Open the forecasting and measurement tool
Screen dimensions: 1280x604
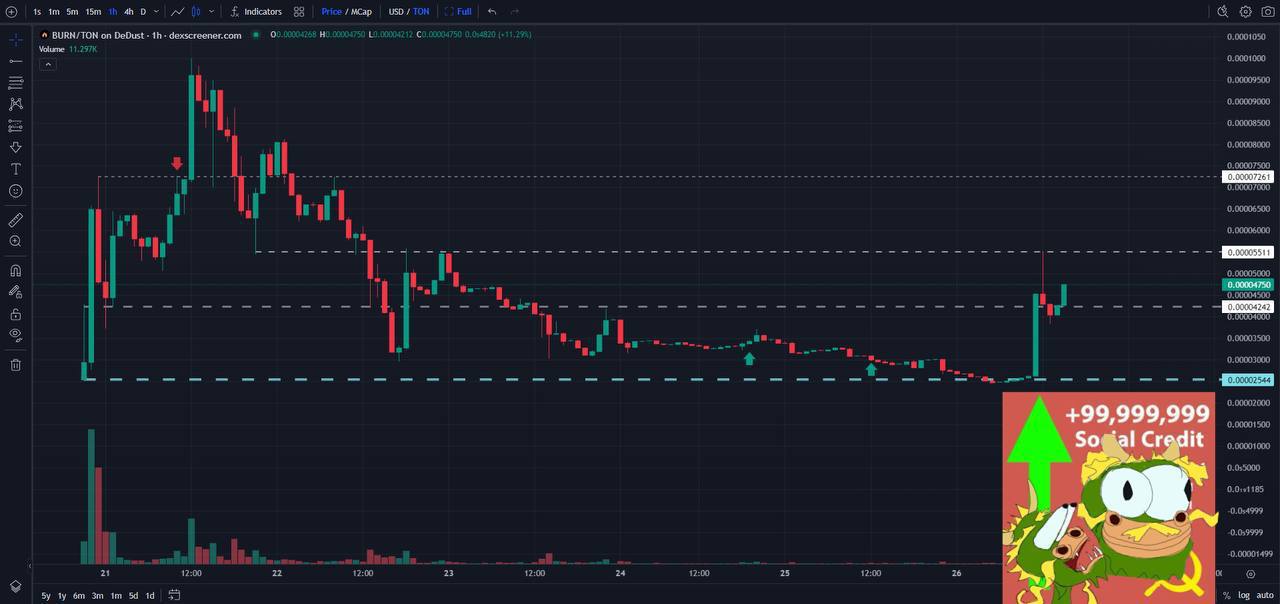[x=15, y=126]
